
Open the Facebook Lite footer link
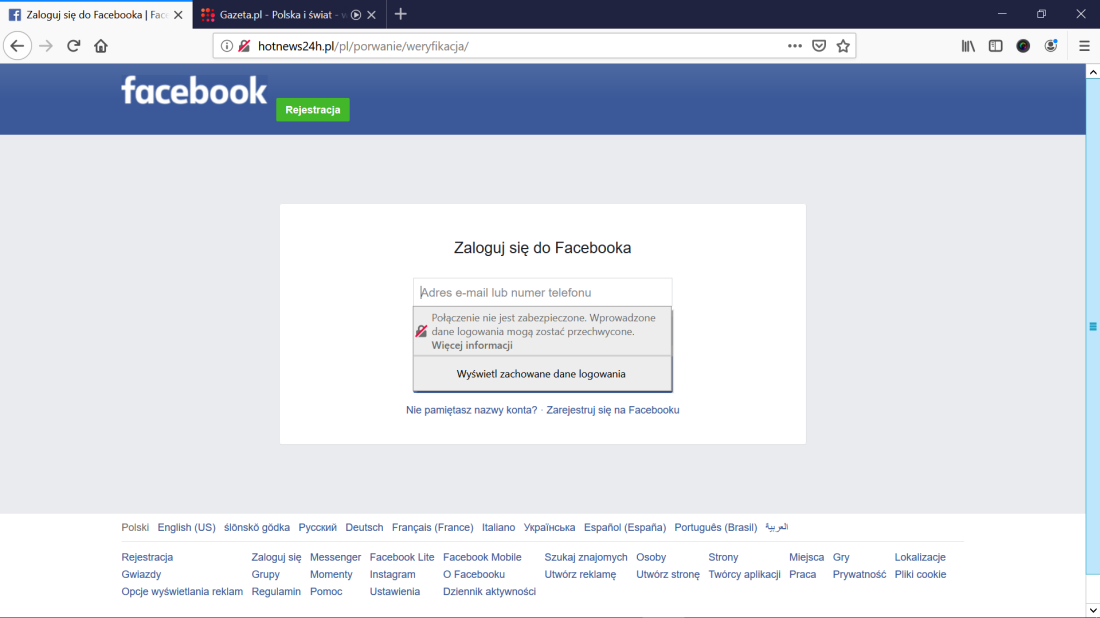pyautogui.click(x=402, y=557)
